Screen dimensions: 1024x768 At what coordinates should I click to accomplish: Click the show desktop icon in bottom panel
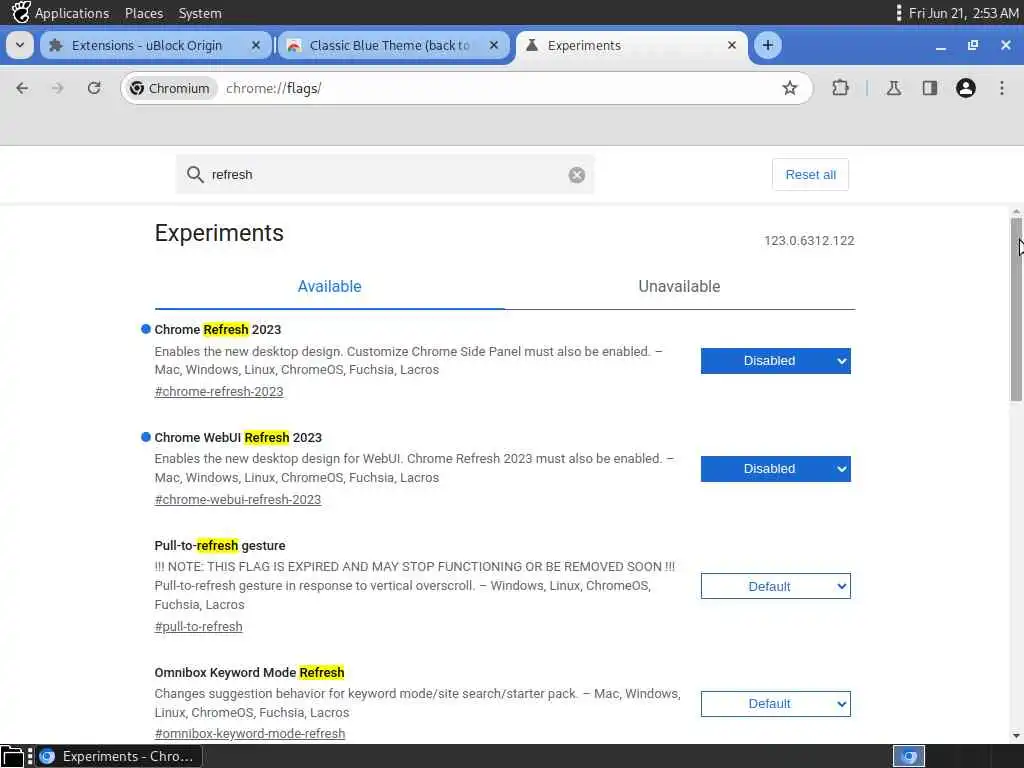(12, 756)
